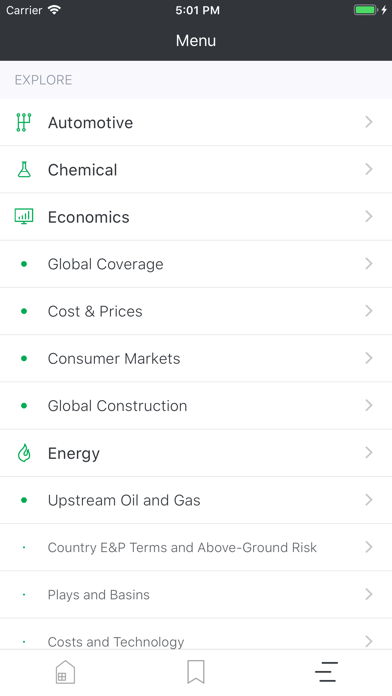Open chevron next to Global Coverage
The height and width of the screenshot is (696, 392).
(368, 264)
